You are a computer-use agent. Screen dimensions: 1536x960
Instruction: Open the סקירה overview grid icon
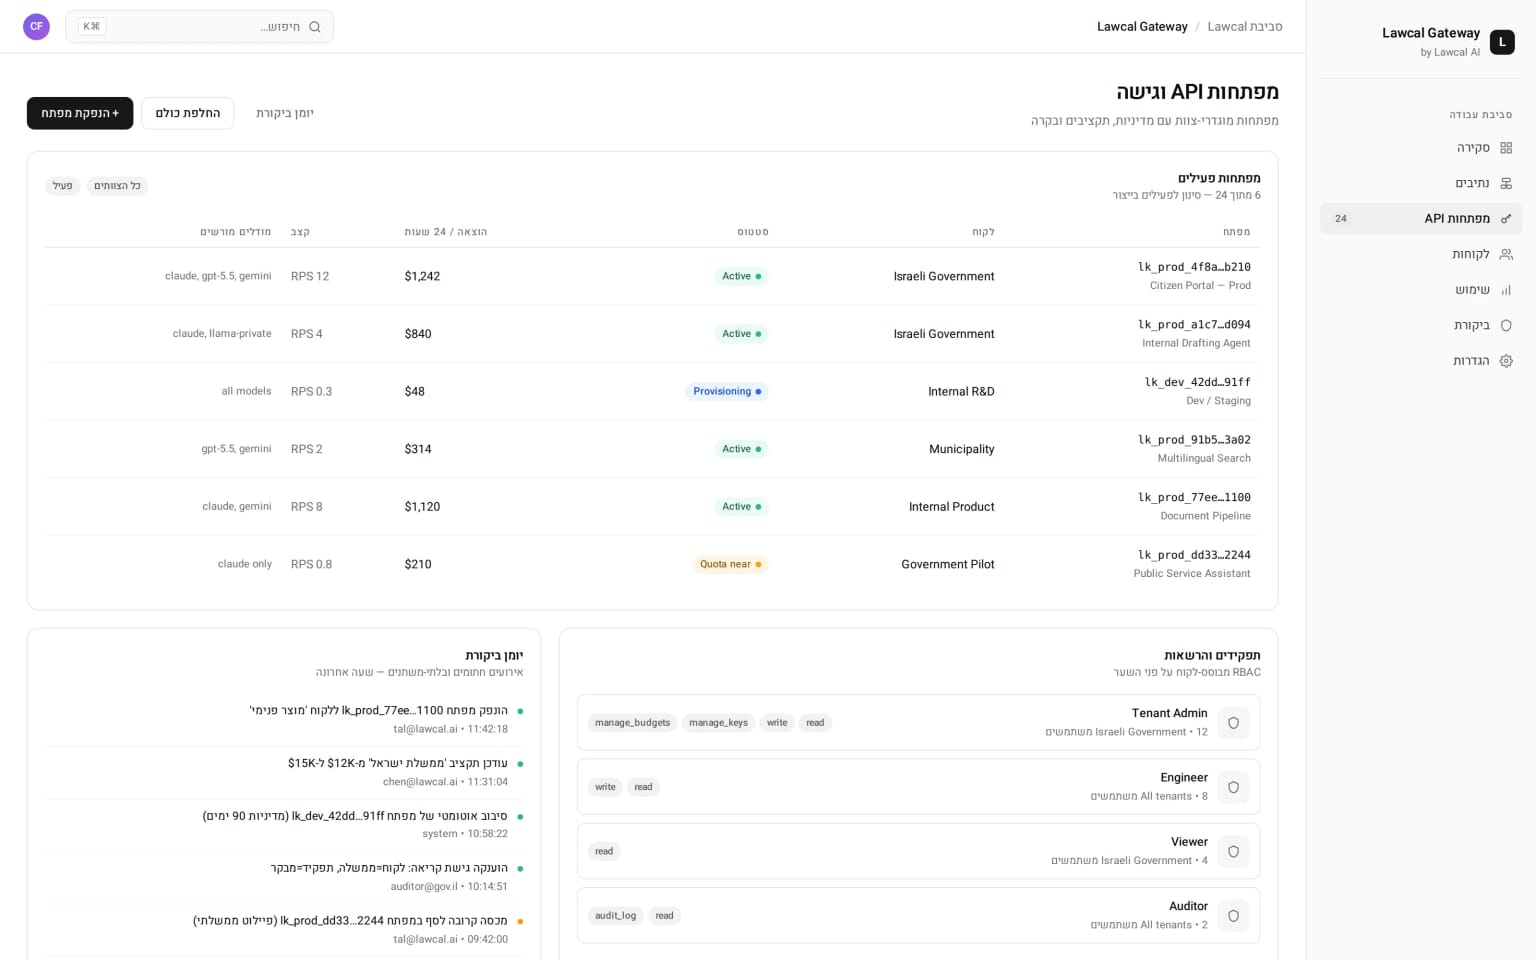coord(1506,148)
